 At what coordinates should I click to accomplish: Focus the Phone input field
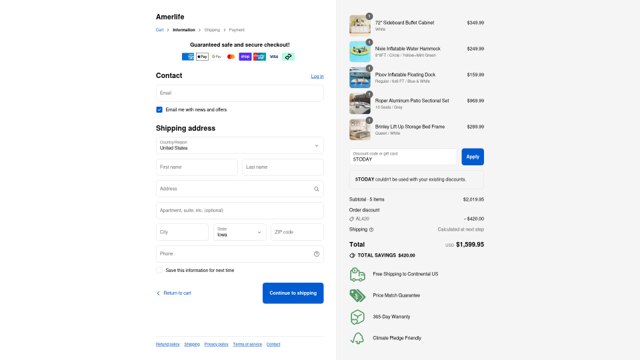[x=240, y=254]
